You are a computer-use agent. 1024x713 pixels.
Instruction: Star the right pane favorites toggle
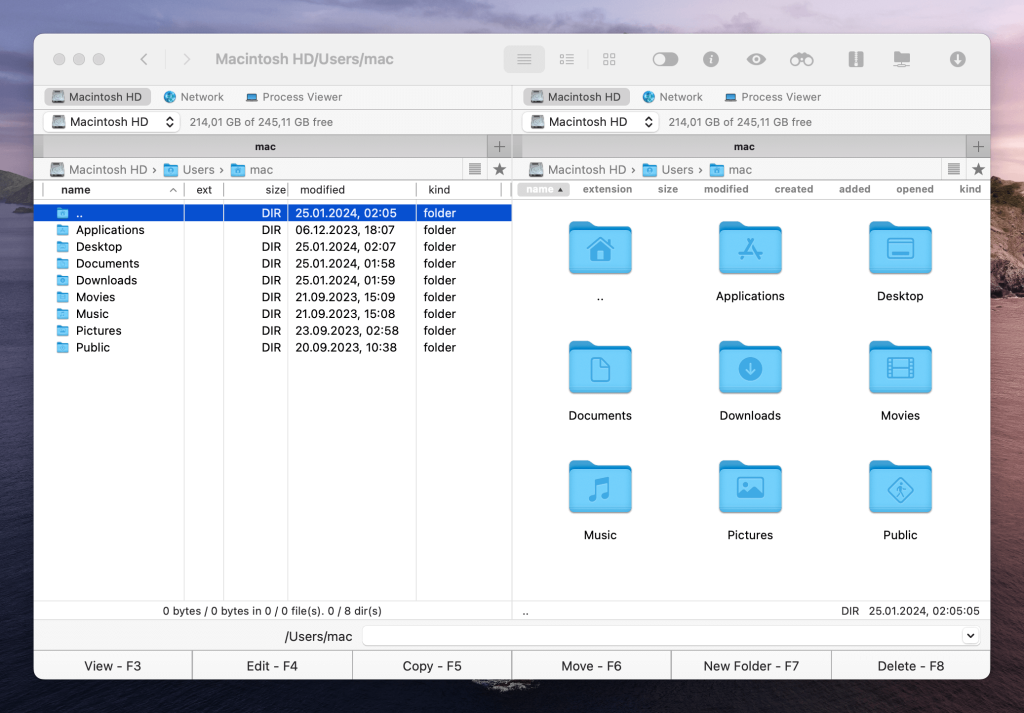pos(978,169)
